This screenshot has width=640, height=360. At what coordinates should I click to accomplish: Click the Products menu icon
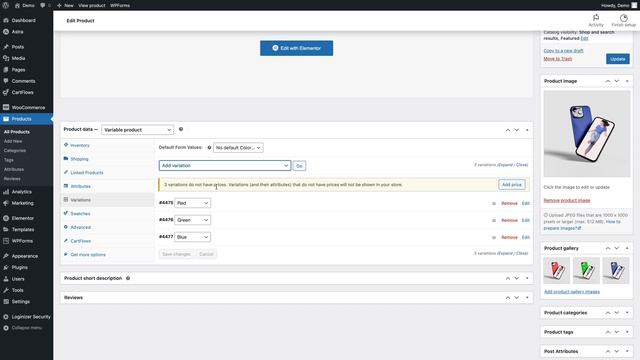tap(6, 119)
